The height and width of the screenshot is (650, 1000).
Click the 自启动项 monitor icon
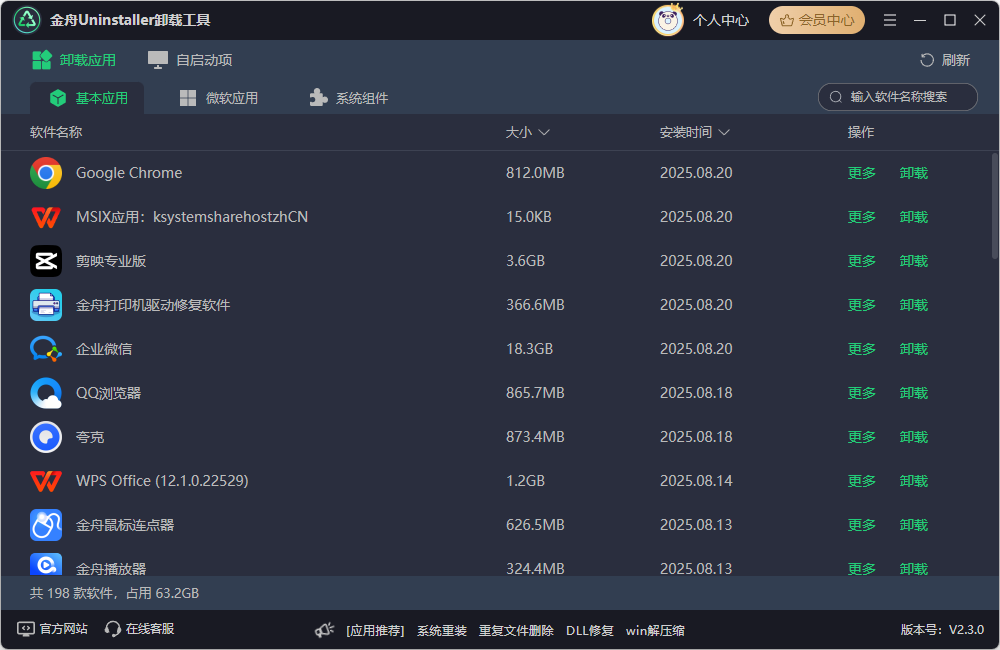pos(158,60)
